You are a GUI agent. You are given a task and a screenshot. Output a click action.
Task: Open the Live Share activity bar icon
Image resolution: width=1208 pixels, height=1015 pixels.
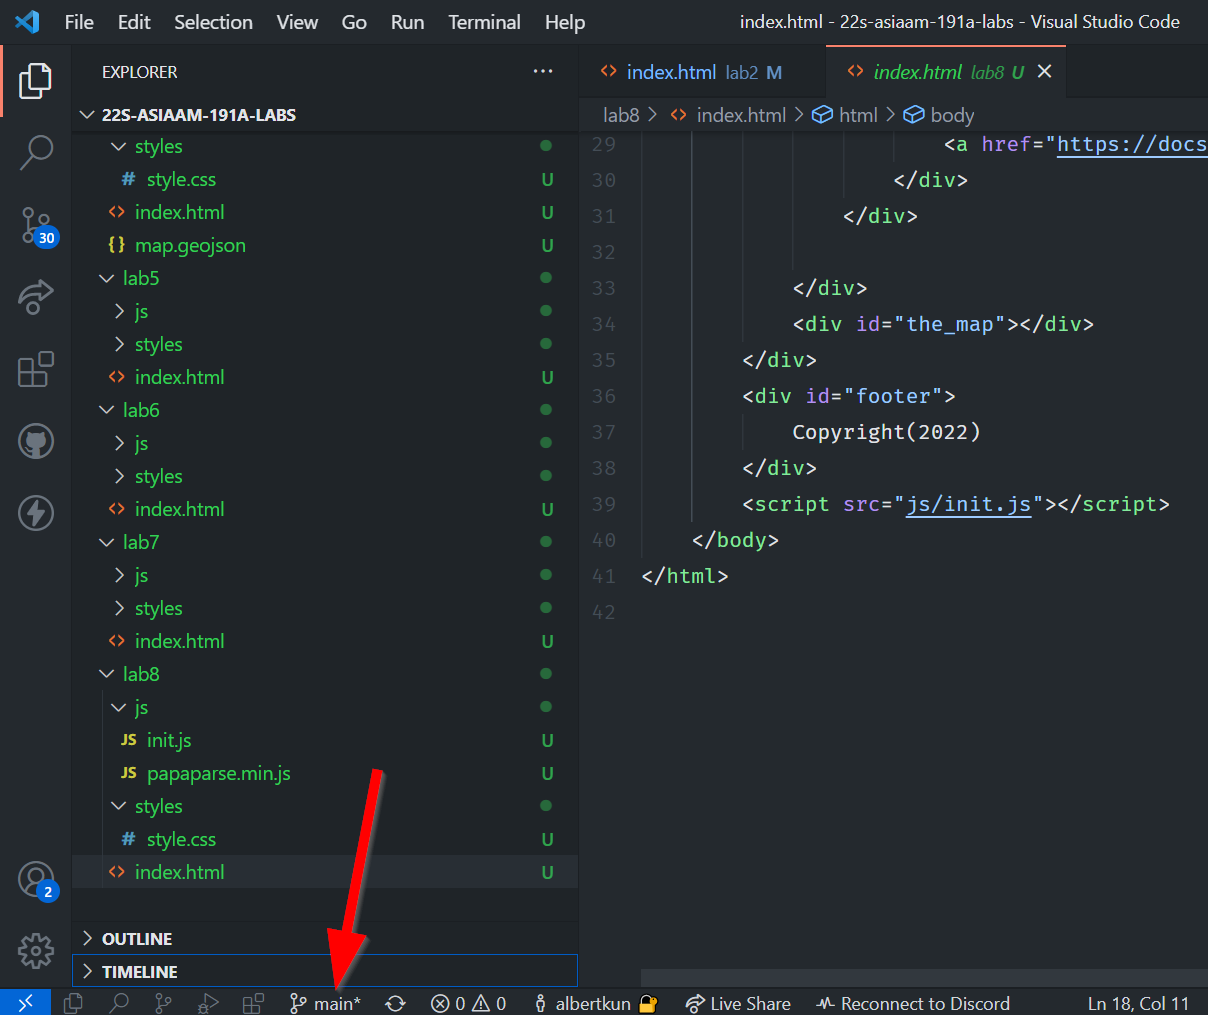pyautogui.click(x=36, y=297)
